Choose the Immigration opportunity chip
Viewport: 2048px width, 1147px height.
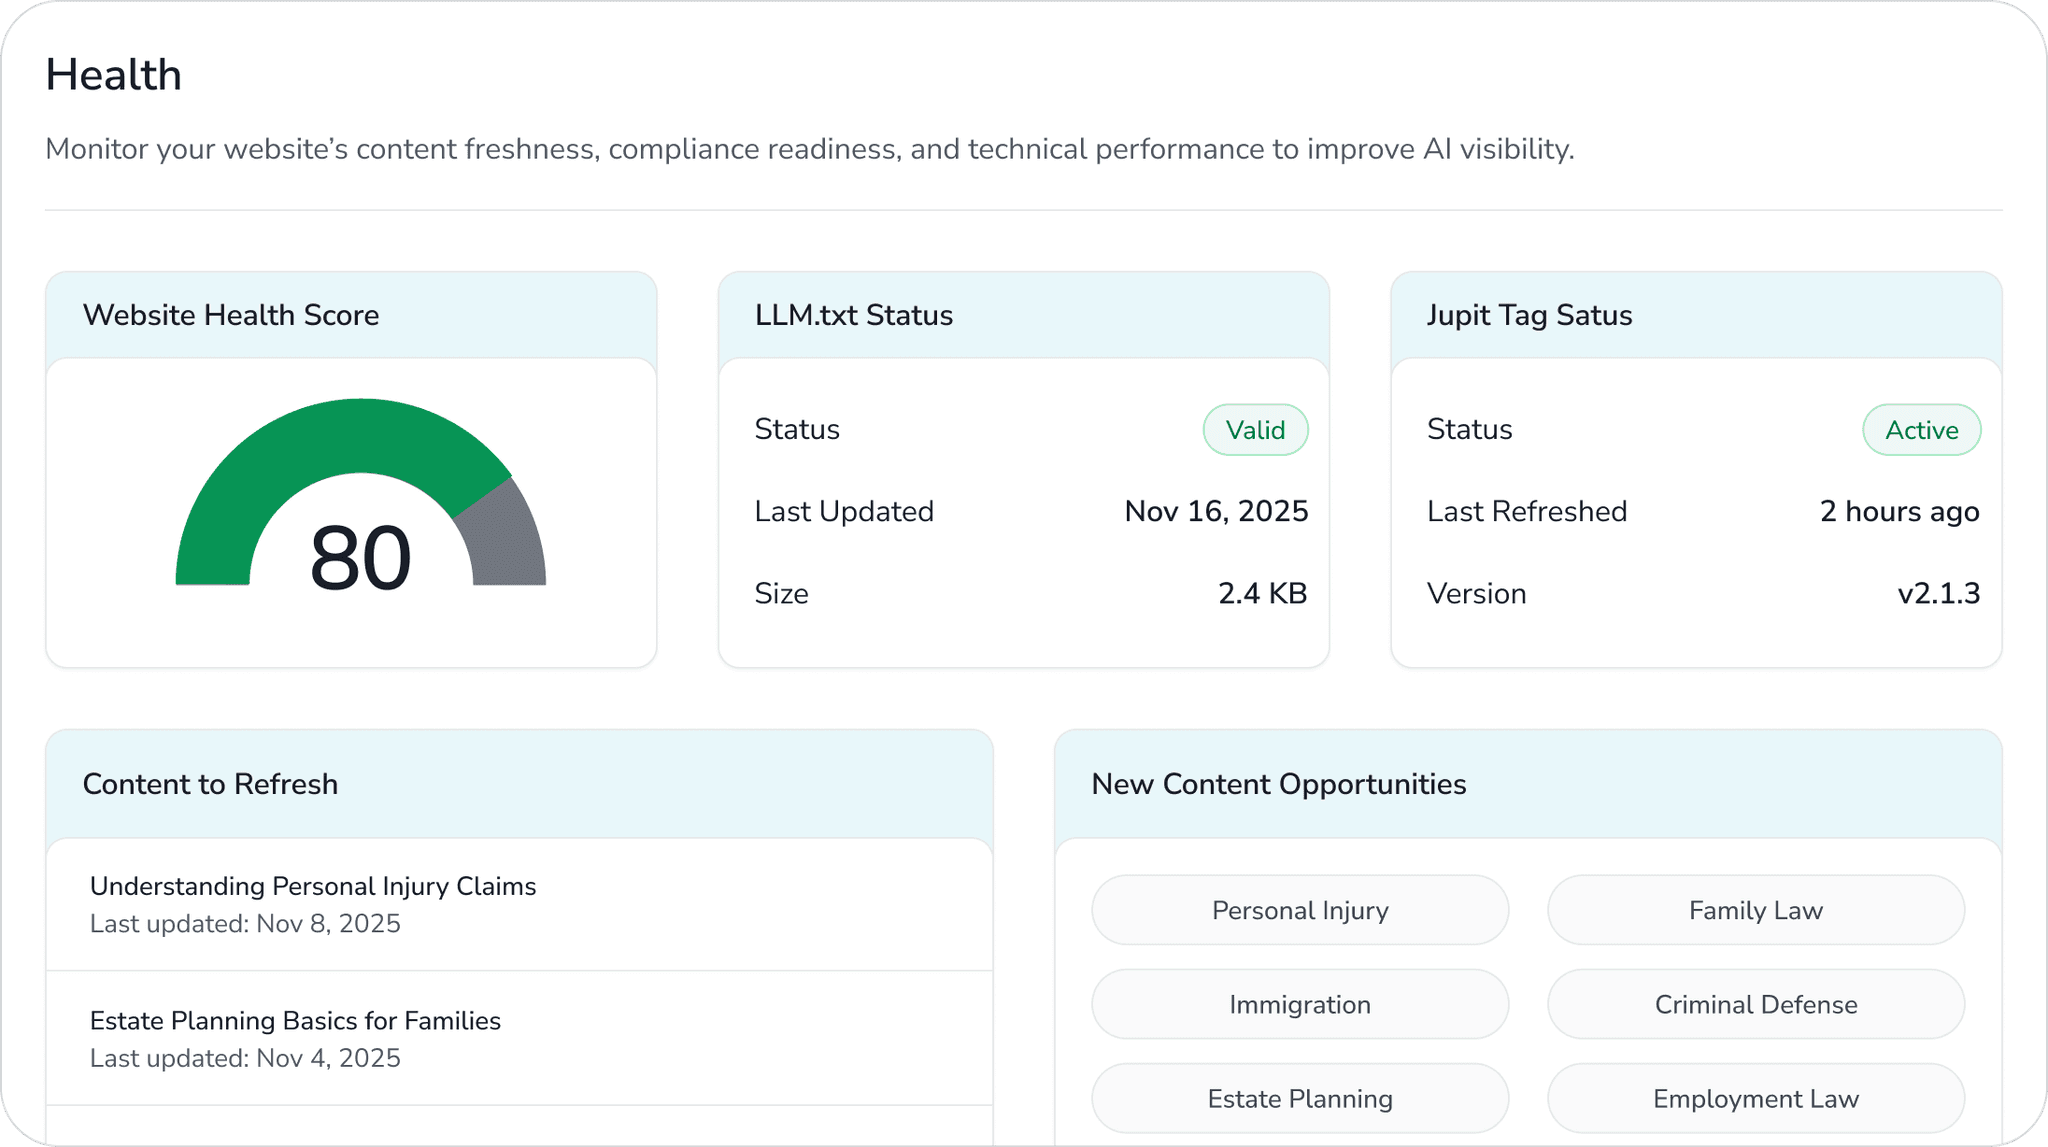coord(1300,1004)
